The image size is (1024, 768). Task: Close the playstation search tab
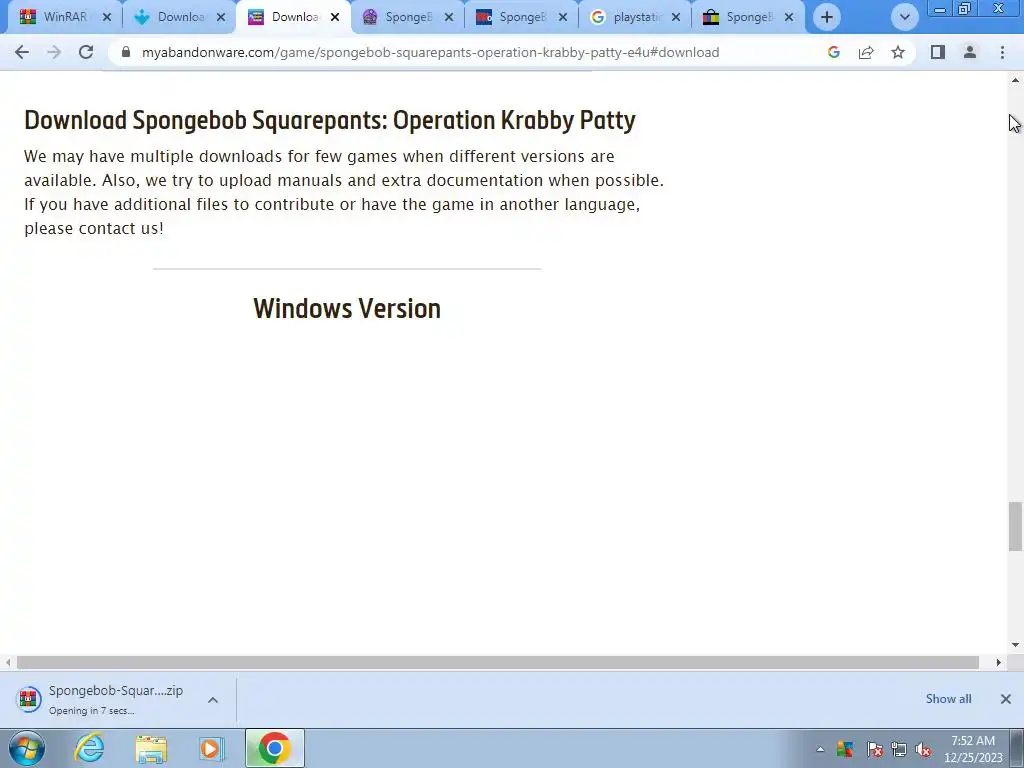point(676,17)
